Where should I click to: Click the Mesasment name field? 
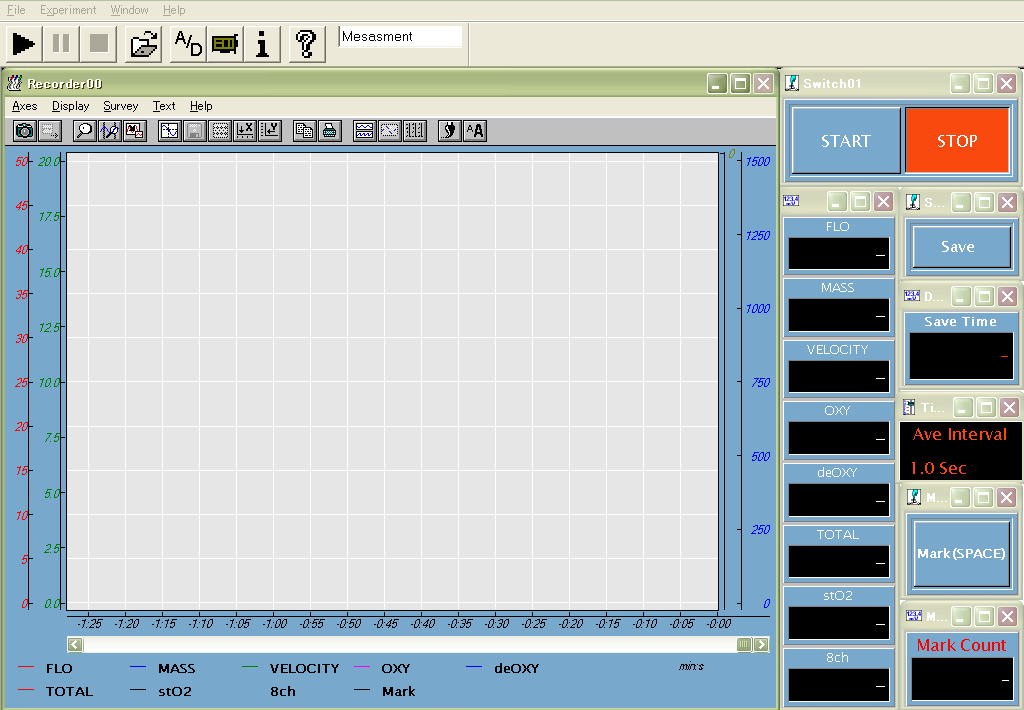(400, 37)
